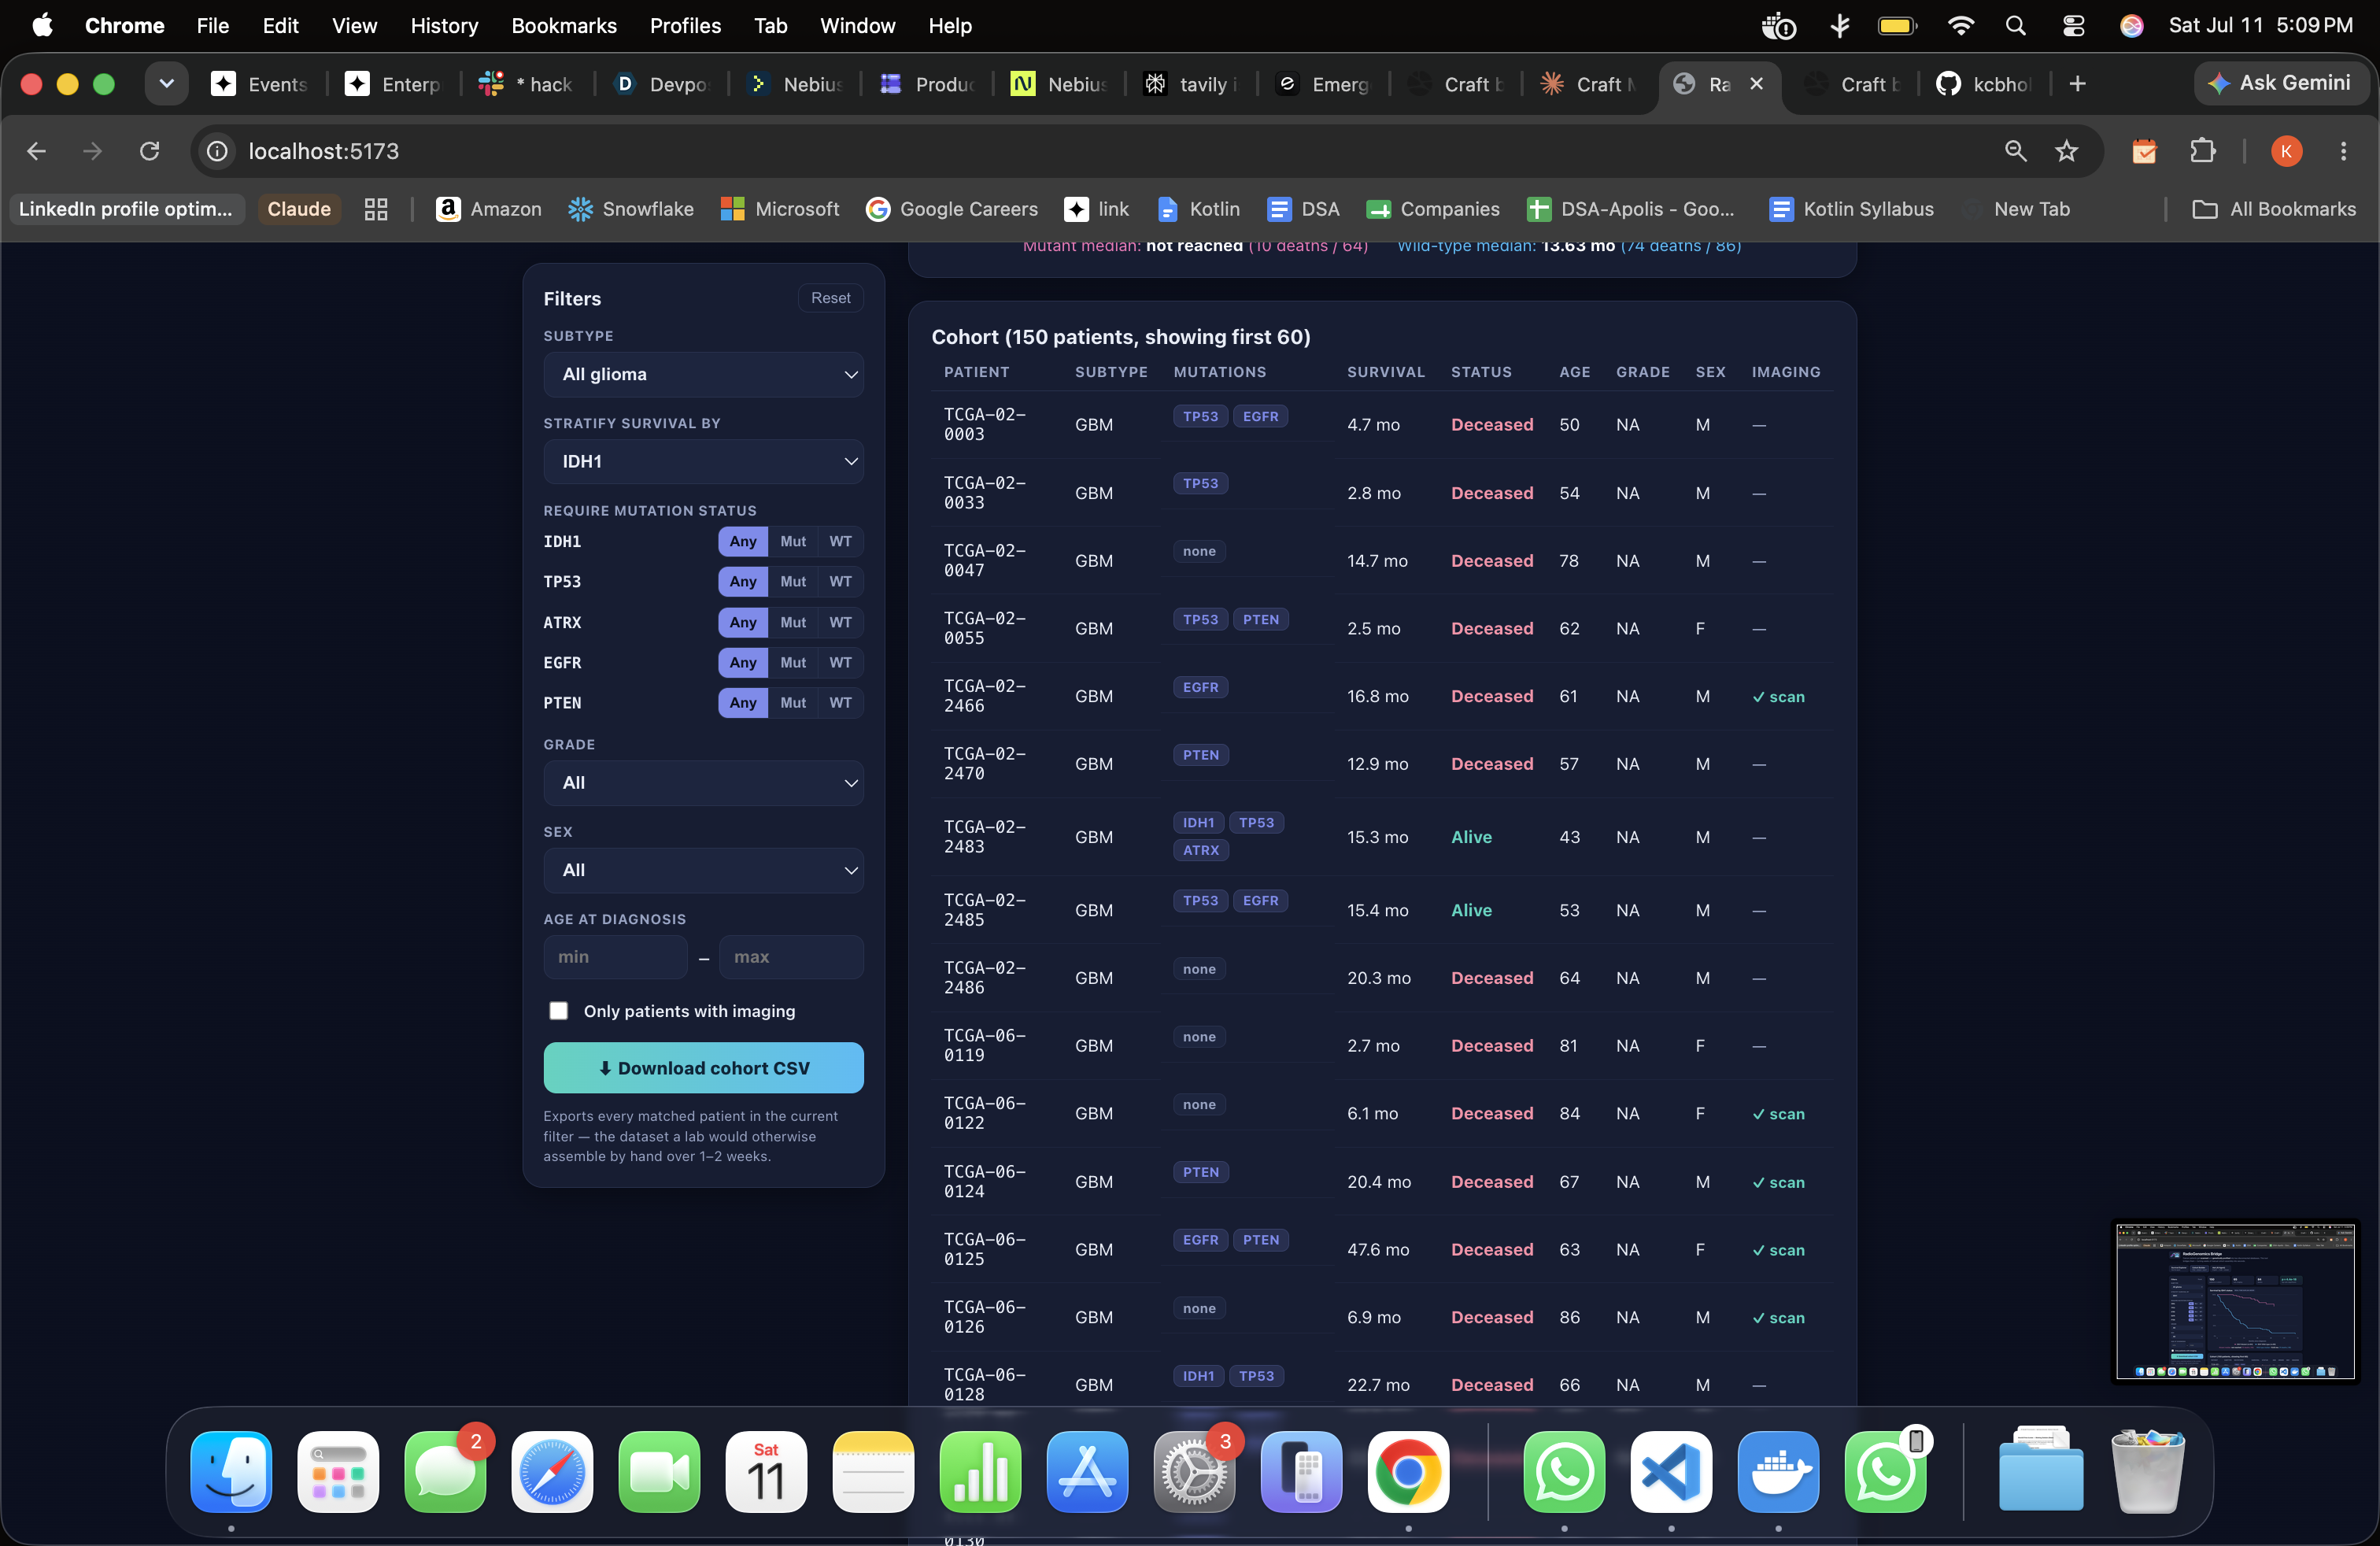Open All Bookmarks folder
The image size is (2380, 1546).
[2273, 209]
